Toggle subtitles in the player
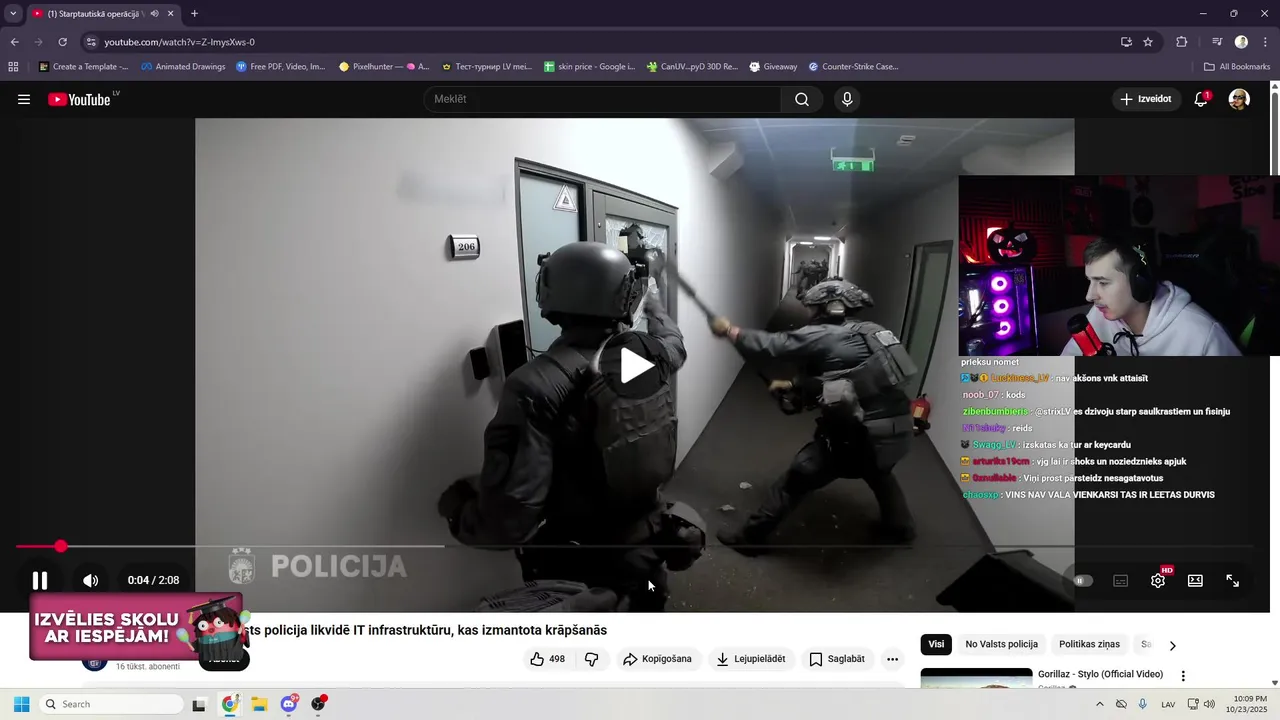 pos(1121,580)
